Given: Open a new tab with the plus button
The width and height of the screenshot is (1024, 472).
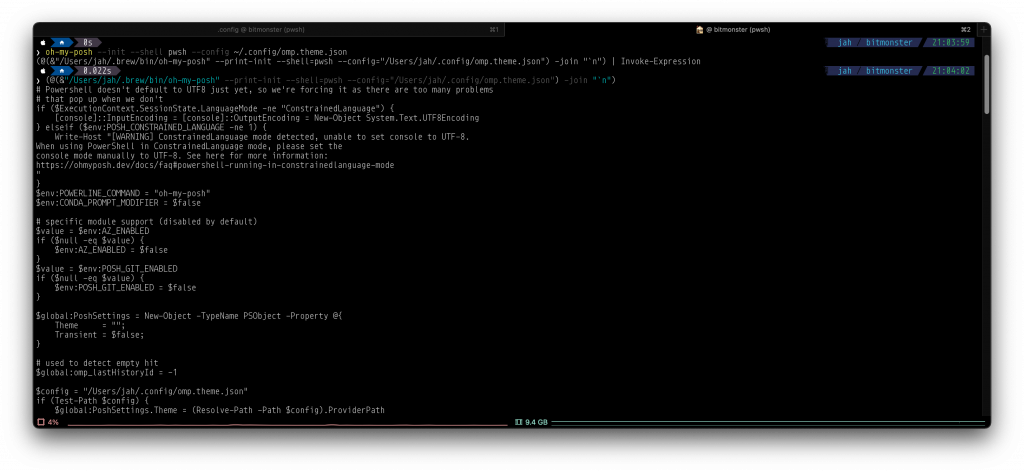Looking at the screenshot, I should (983, 29).
